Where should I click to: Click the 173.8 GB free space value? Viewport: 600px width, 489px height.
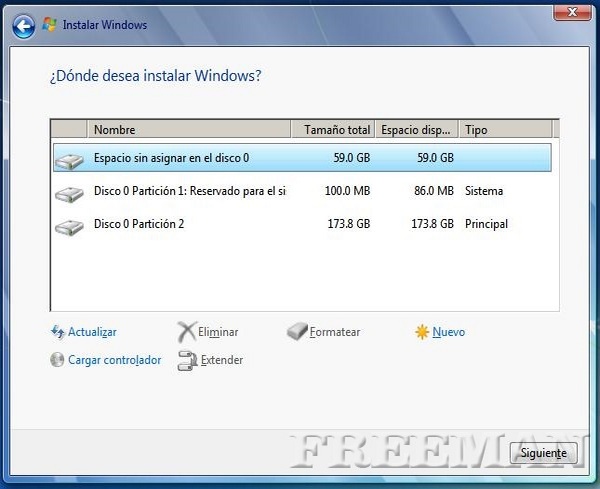433,224
